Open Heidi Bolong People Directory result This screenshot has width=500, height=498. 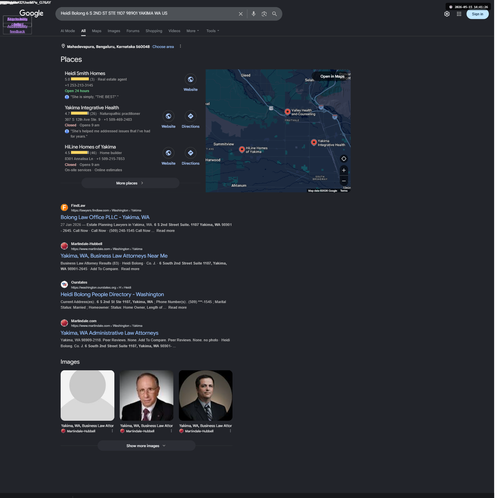click(112, 294)
